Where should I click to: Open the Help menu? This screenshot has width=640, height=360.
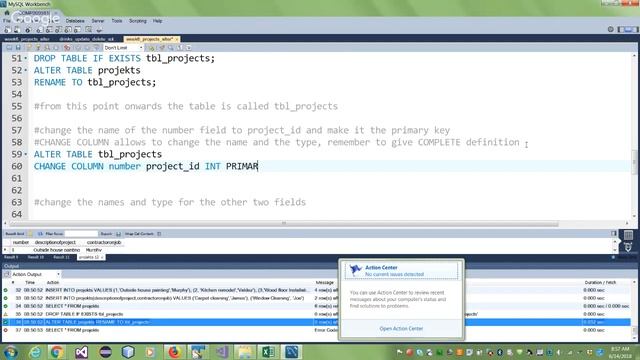click(158, 21)
